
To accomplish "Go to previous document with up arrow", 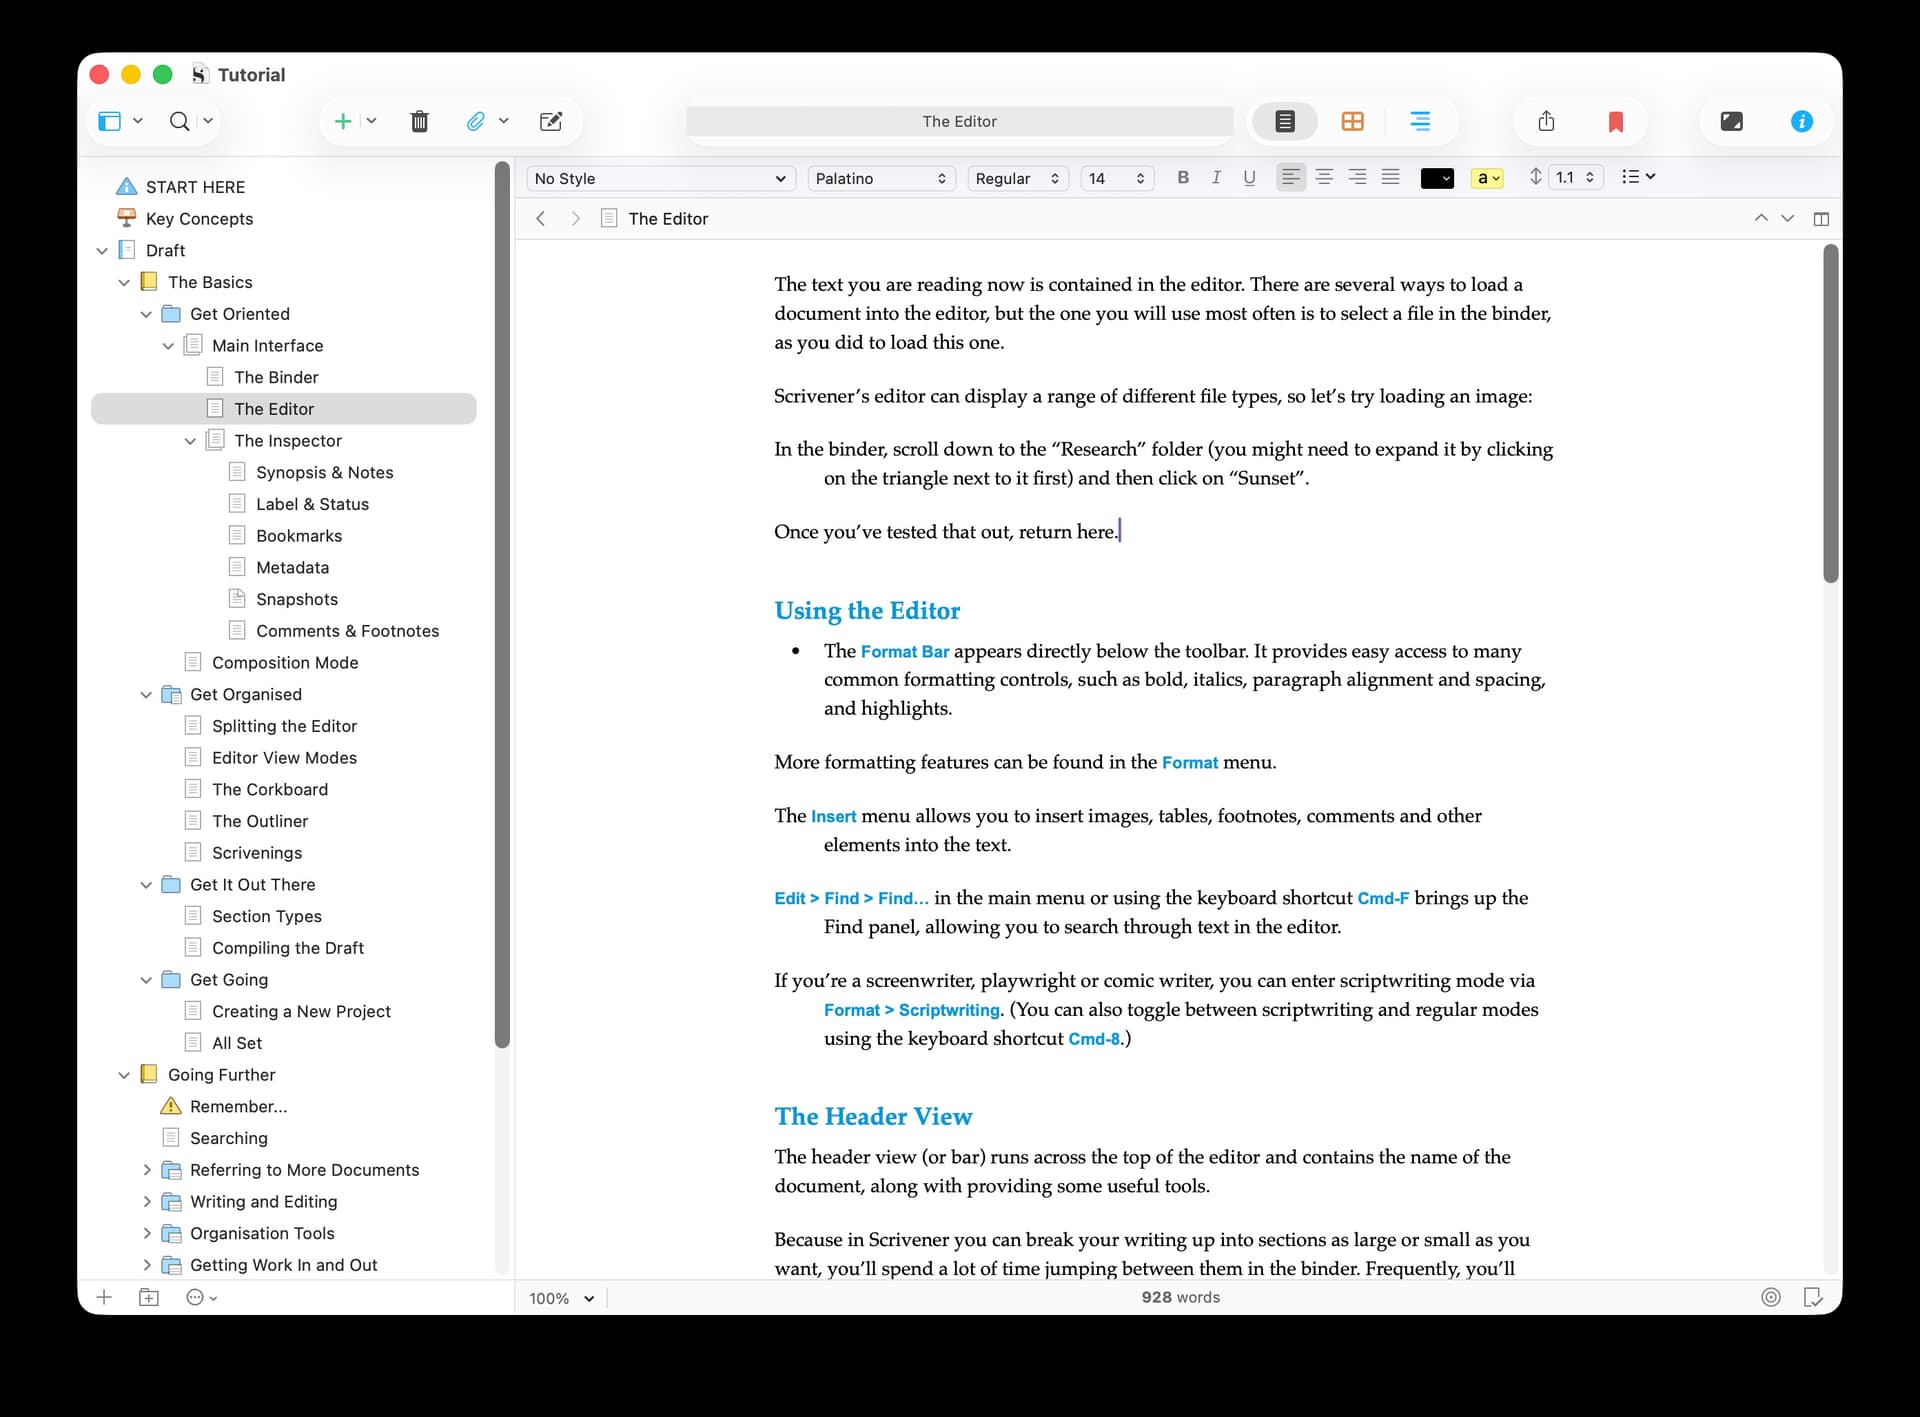I will coord(1761,218).
